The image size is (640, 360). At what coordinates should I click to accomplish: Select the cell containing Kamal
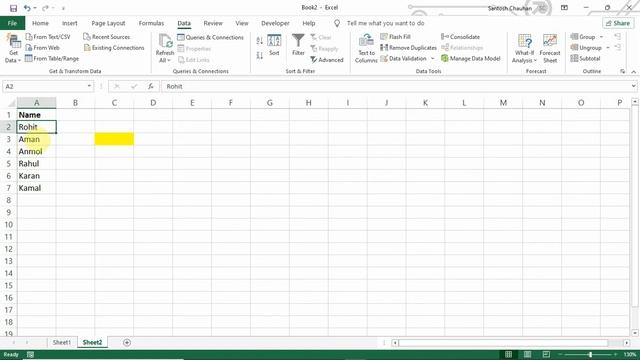click(36, 188)
